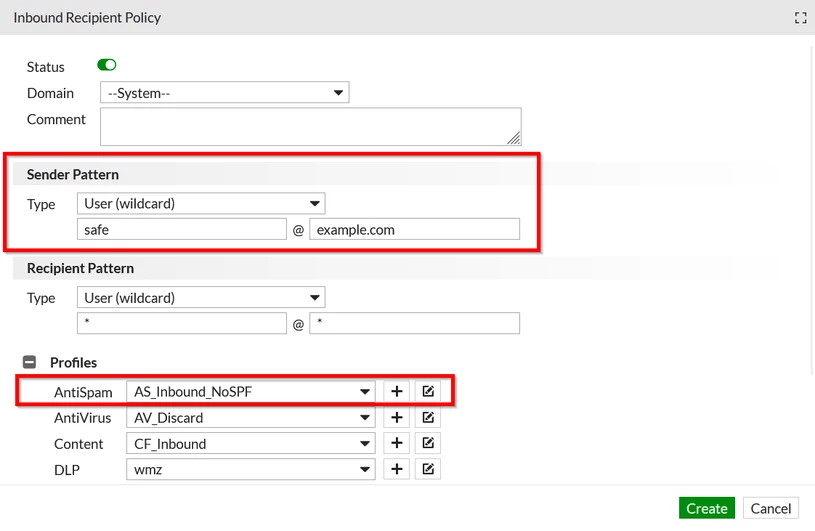Open the Domain dropdown showing --System--

click(225, 92)
